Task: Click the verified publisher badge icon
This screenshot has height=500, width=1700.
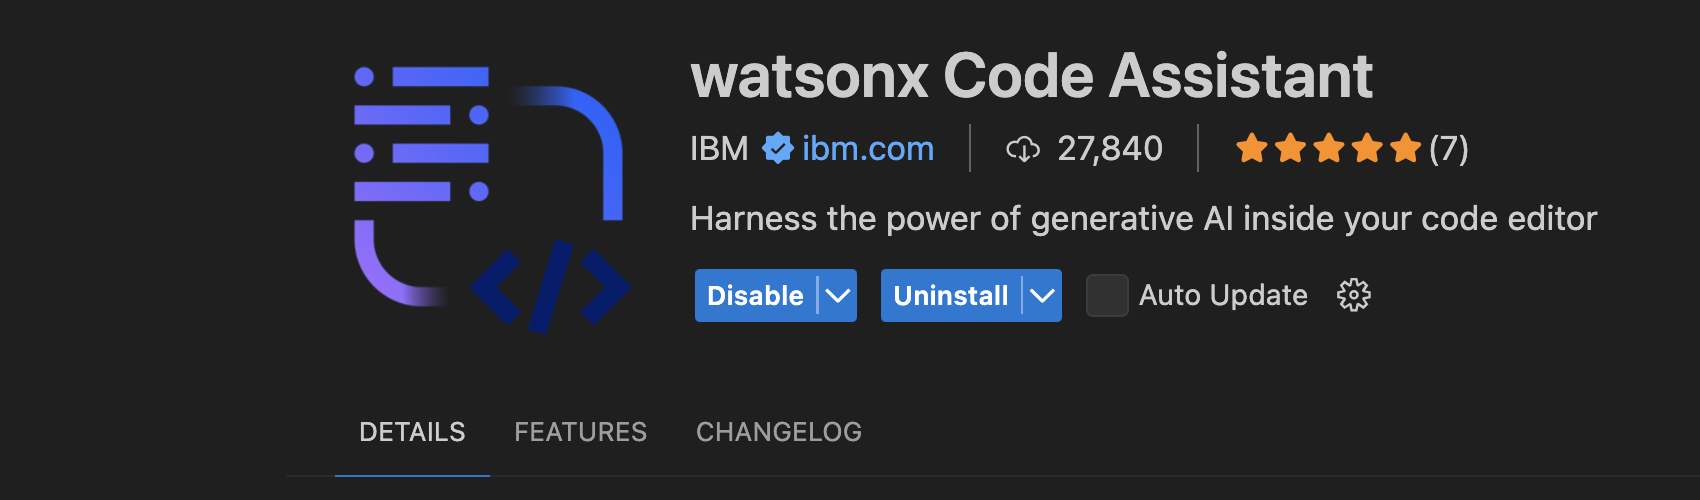Action: pos(777,149)
